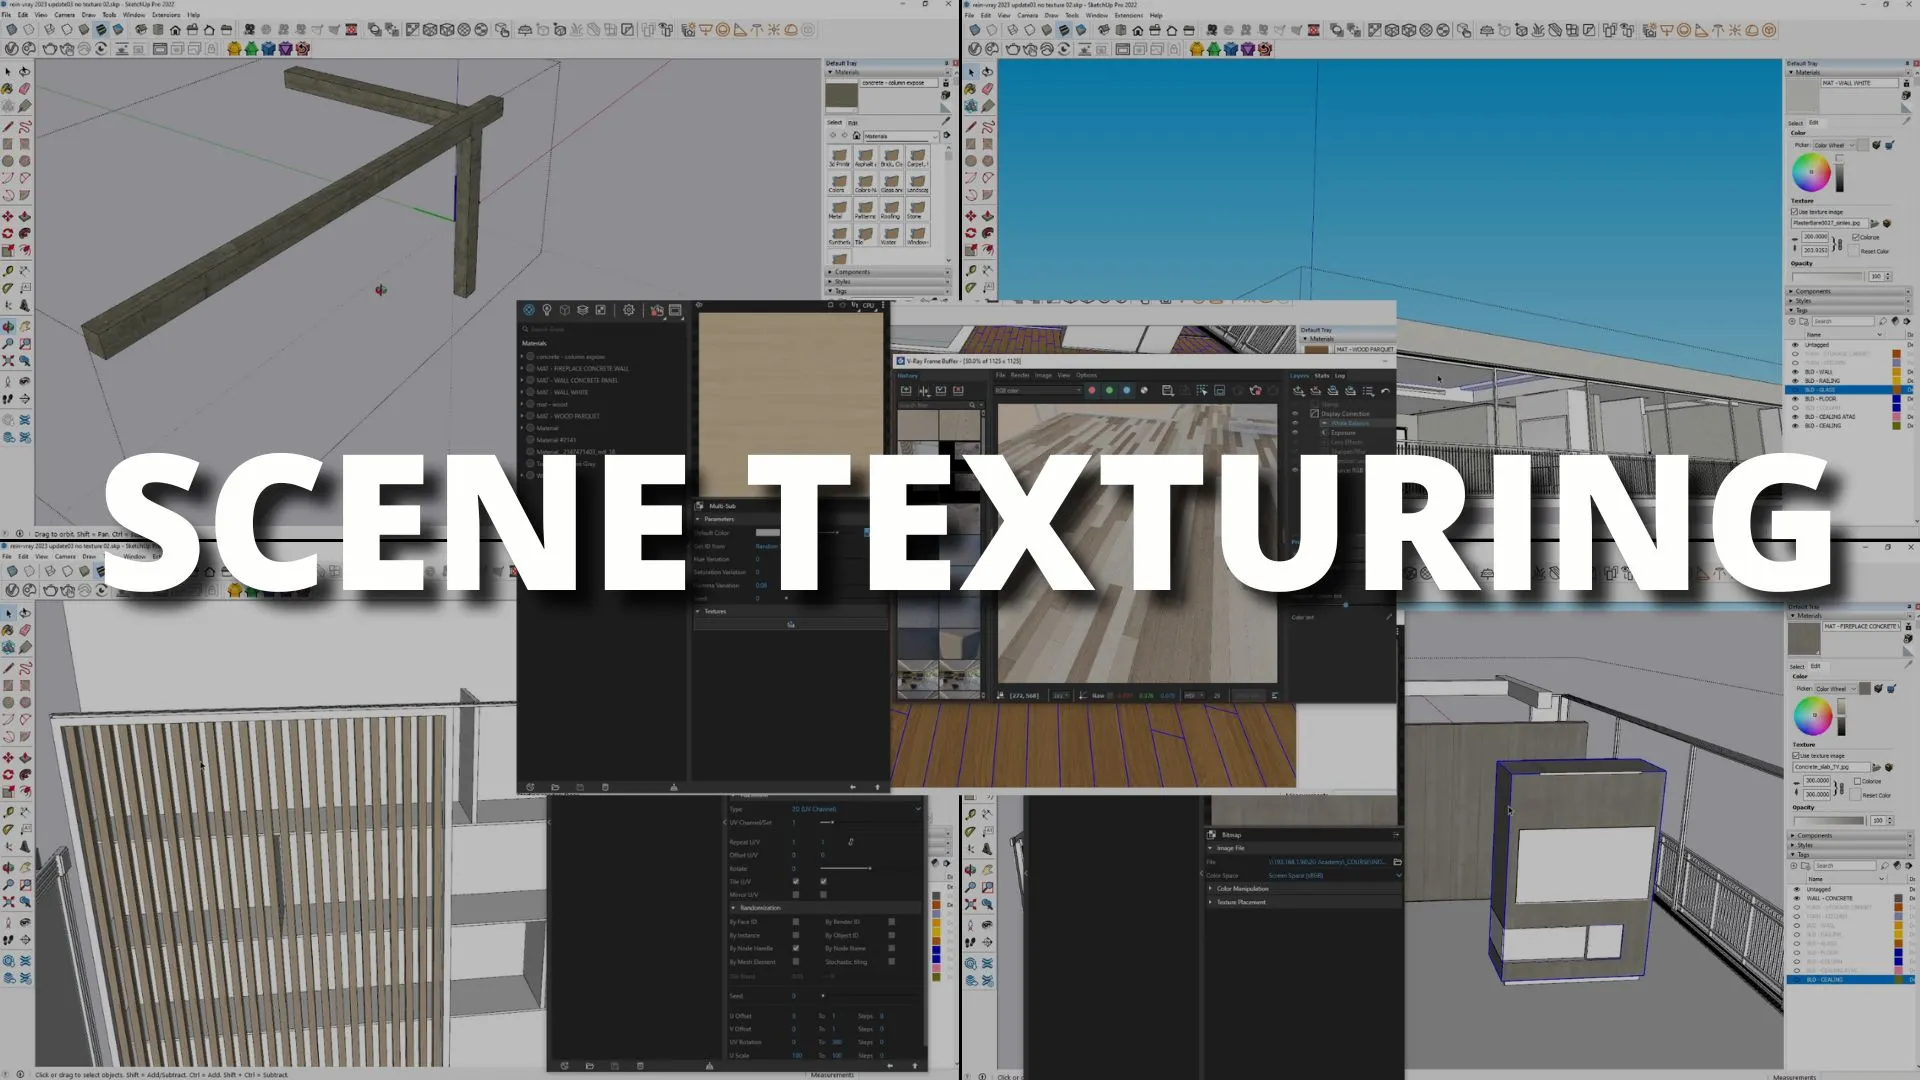
Task: Open the Textures category icon in Asset Editor
Action: [601, 310]
